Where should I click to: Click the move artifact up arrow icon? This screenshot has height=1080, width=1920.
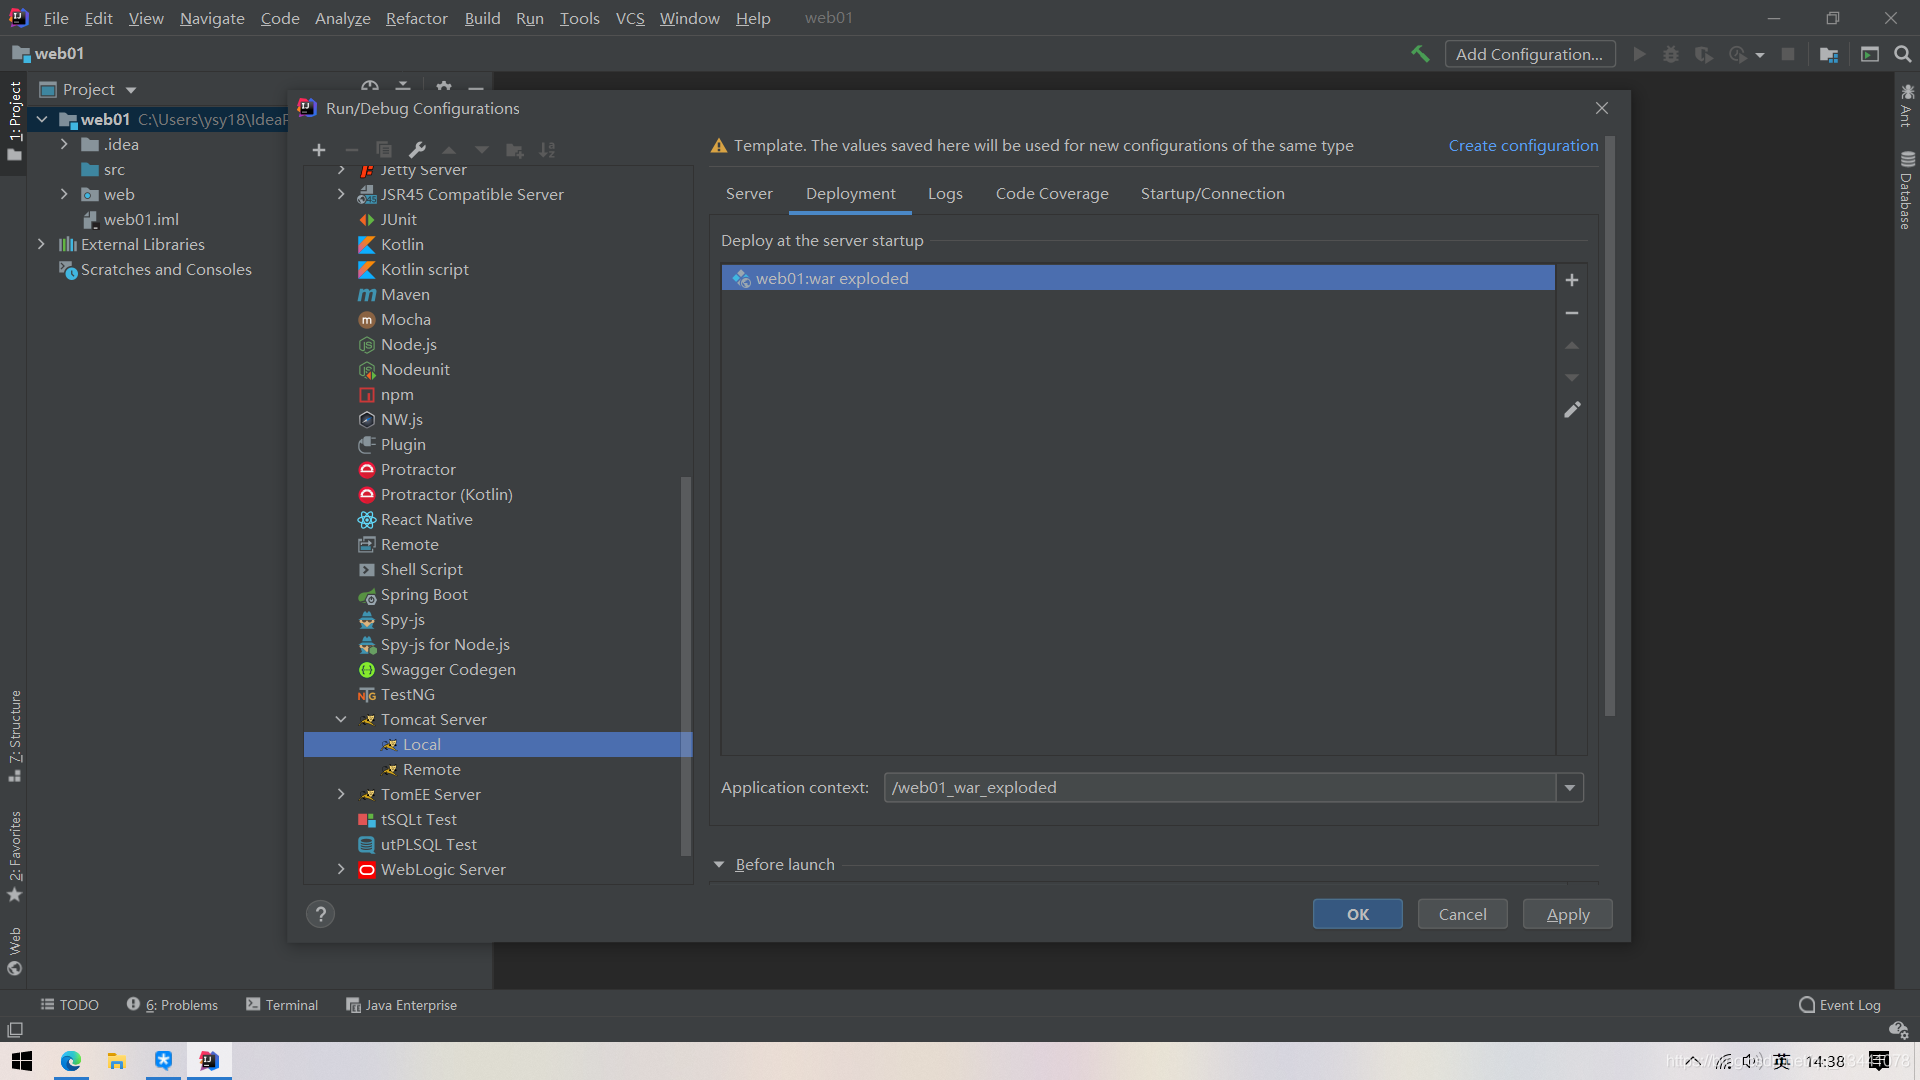pos(1572,345)
